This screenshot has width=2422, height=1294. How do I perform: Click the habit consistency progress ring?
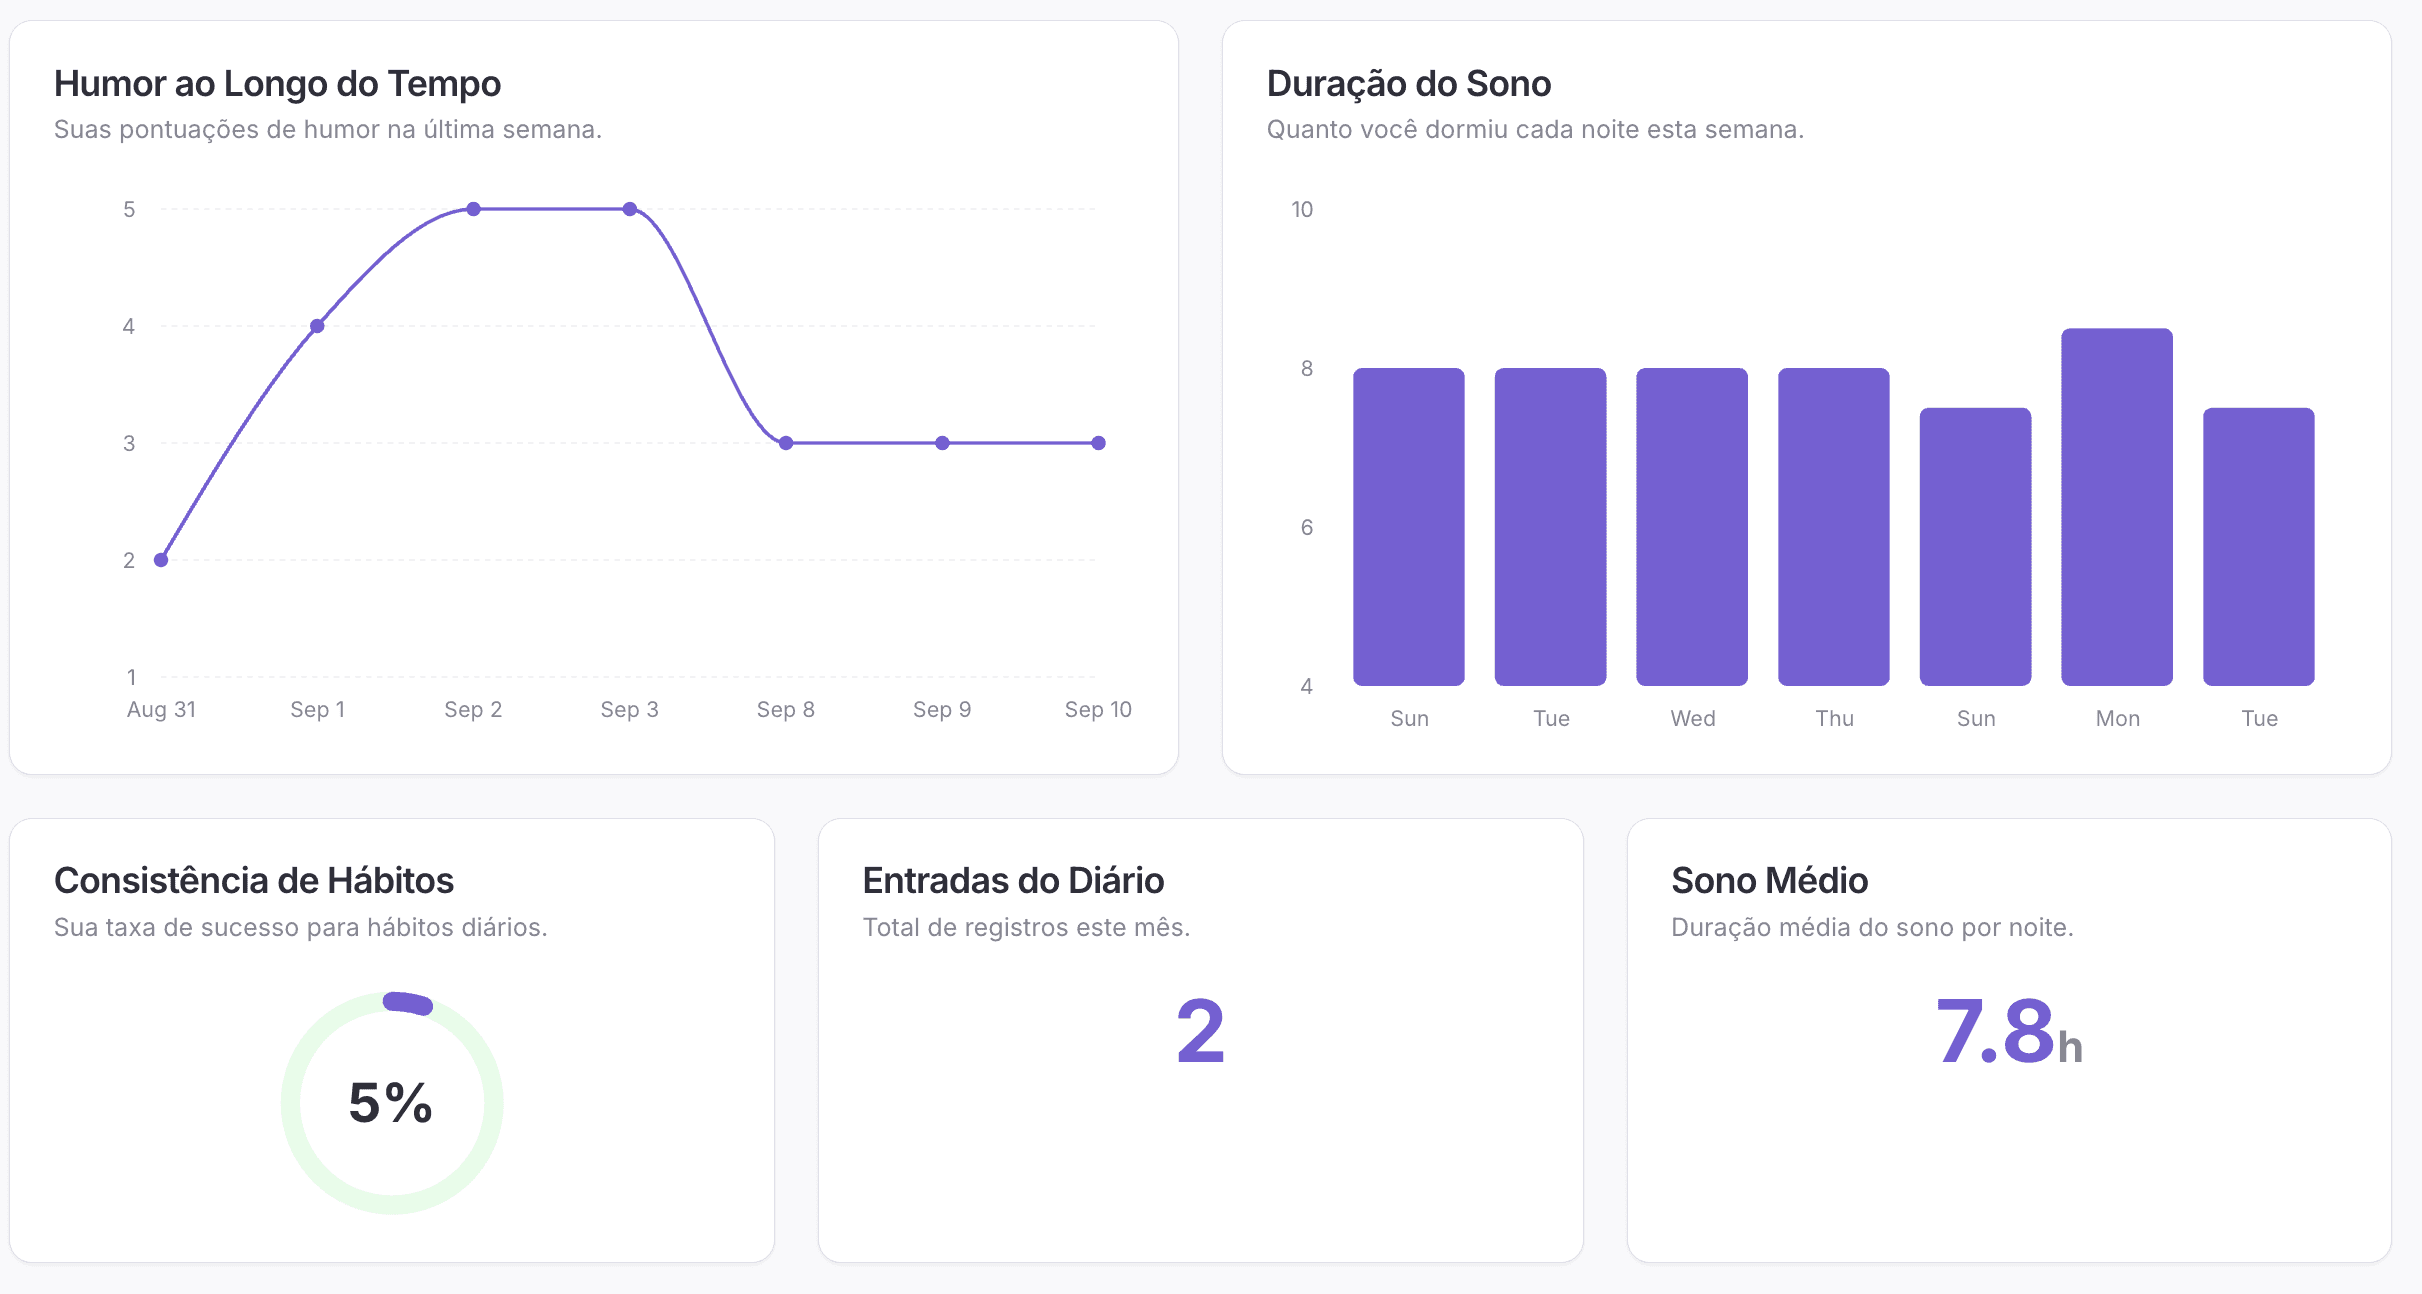click(x=408, y=1003)
